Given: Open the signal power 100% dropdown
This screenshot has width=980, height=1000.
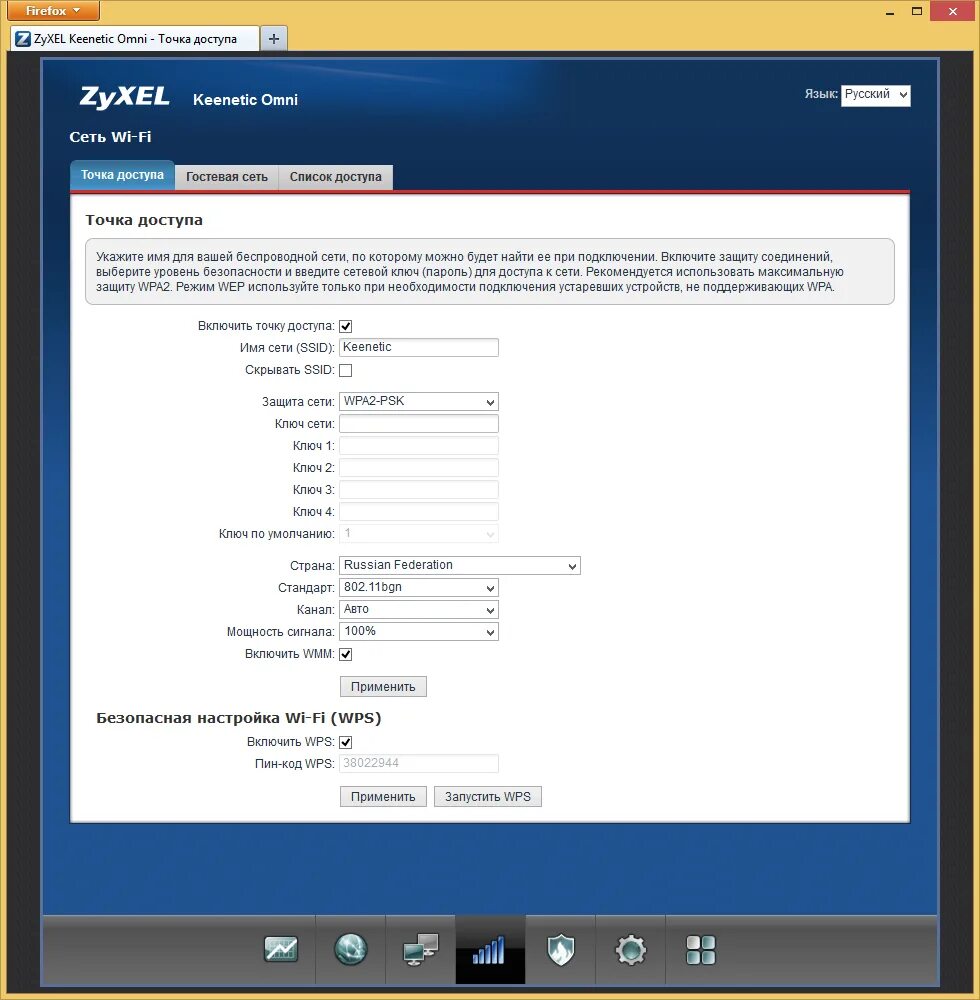Looking at the screenshot, I should 418,631.
